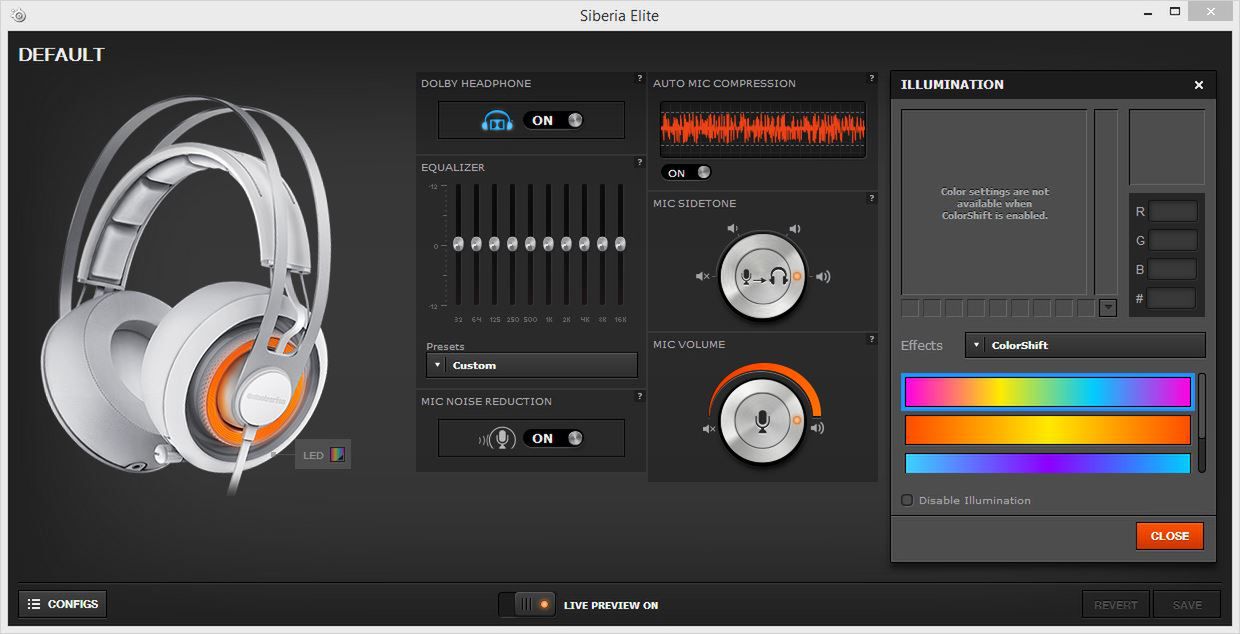
Task: Click the 32 Hz equalizer slider handle
Action: [x=458, y=244]
